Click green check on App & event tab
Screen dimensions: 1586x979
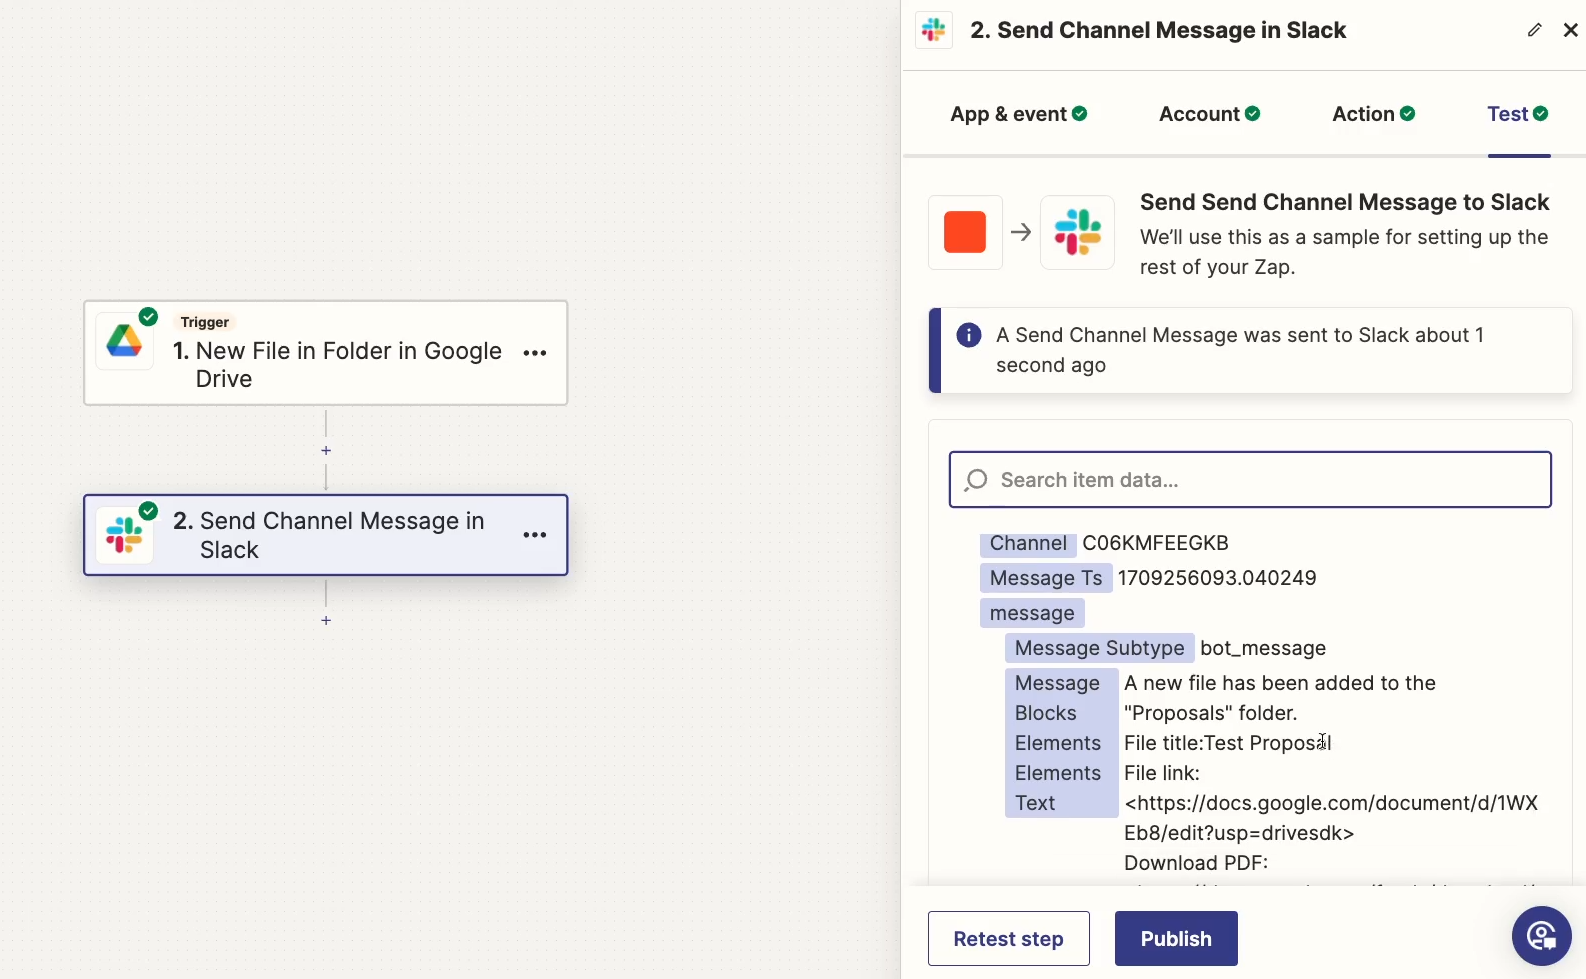1080,114
